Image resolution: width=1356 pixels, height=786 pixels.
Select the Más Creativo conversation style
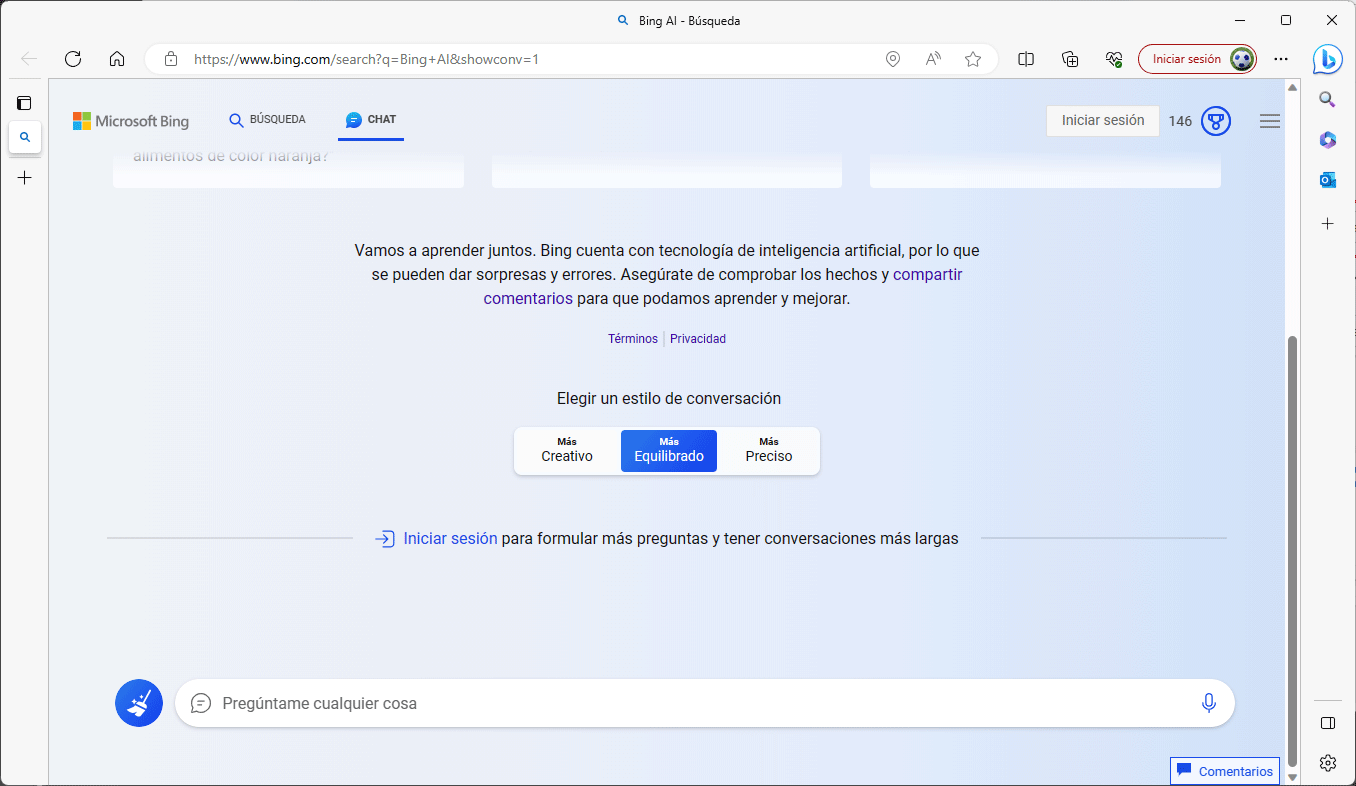point(567,450)
